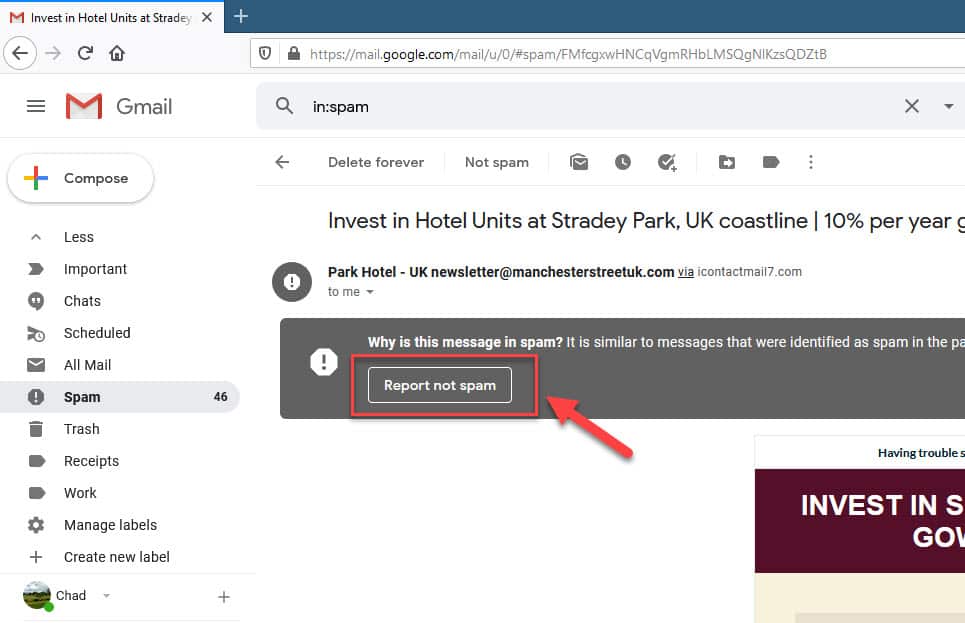Open the Receipts label
Image resolution: width=965 pixels, height=623 pixels.
[x=91, y=461]
